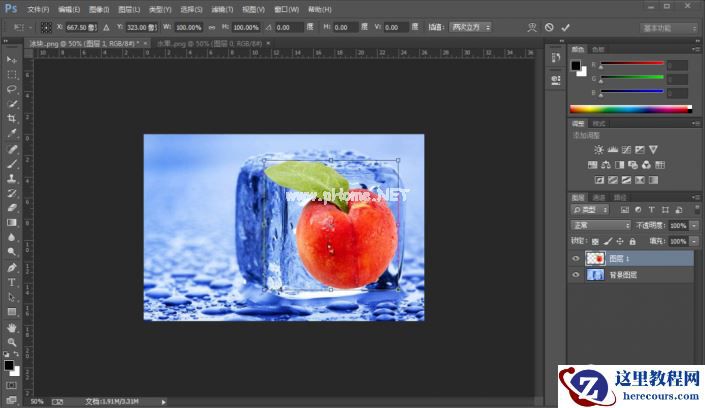Hide the 背景图层 layer eye icon
The height and width of the screenshot is (408, 705).
[x=576, y=275]
